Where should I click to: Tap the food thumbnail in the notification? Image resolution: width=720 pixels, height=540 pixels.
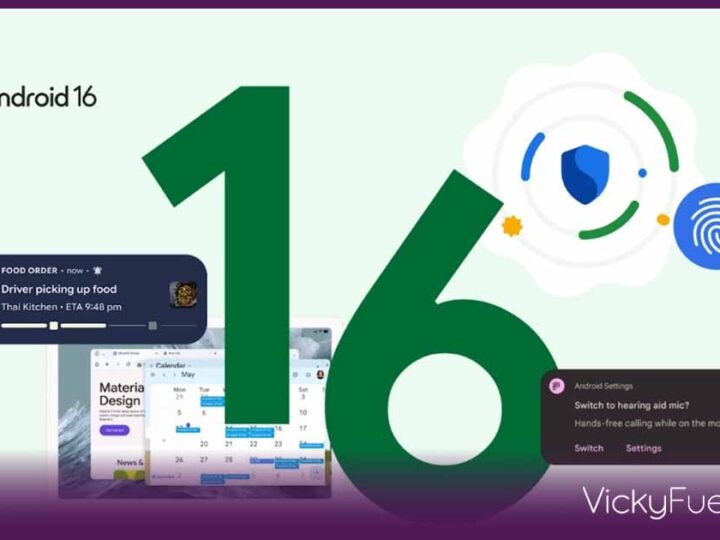tap(183, 294)
